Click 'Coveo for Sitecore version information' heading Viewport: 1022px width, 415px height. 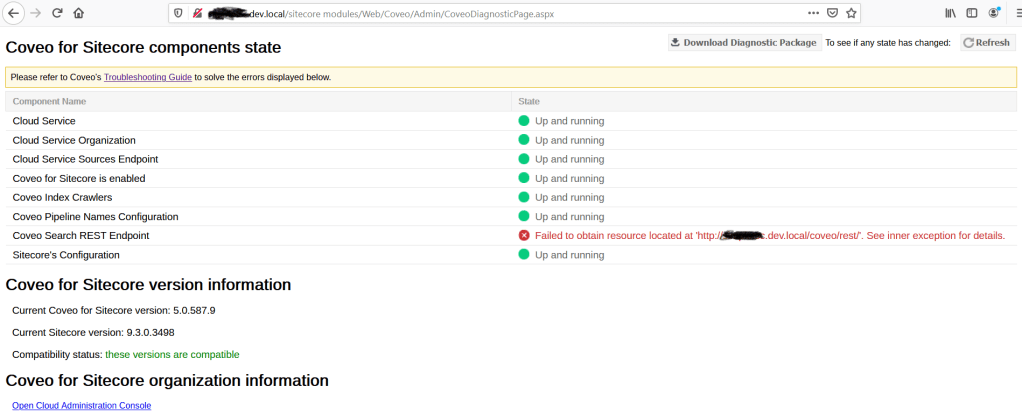(x=148, y=285)
